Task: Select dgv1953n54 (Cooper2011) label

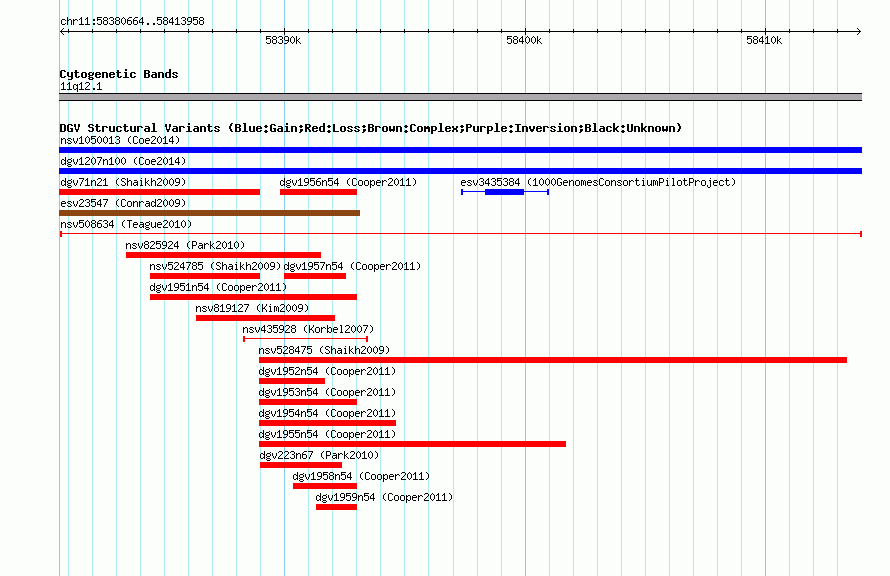Action: pos(327,392)
